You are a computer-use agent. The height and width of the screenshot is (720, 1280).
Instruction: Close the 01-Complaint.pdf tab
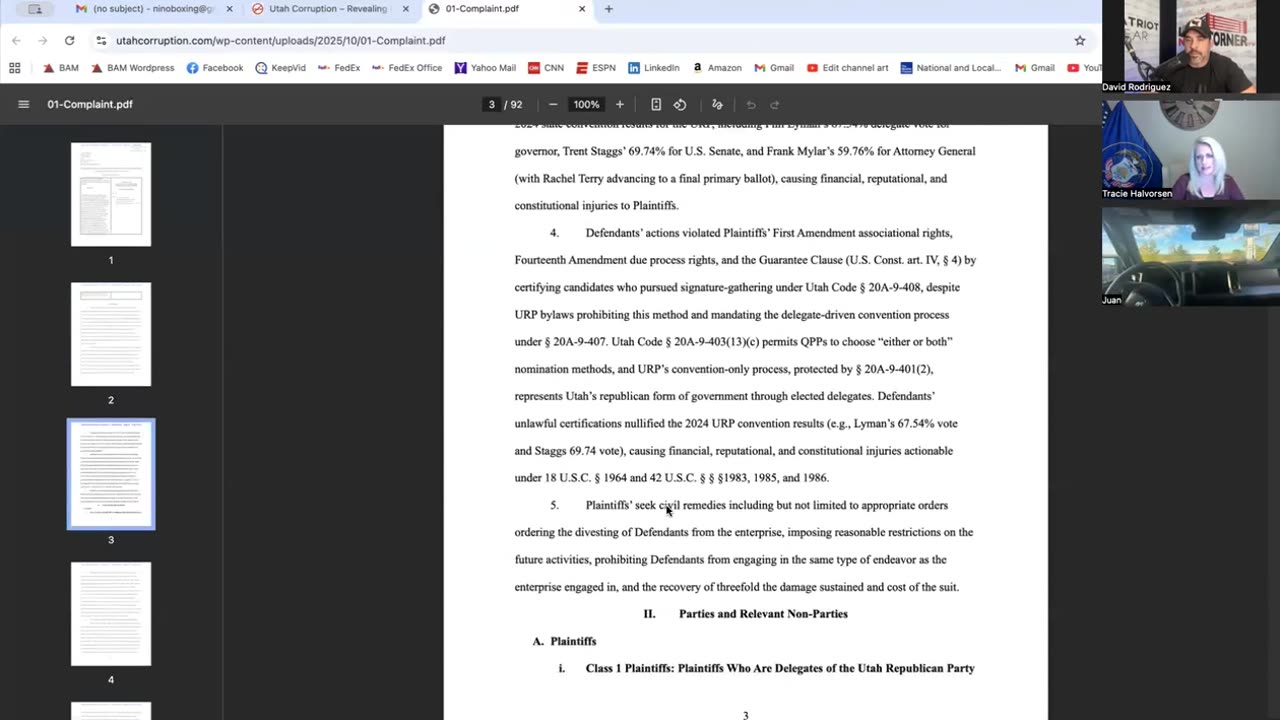pyautogui.click(x=582, y=9)
